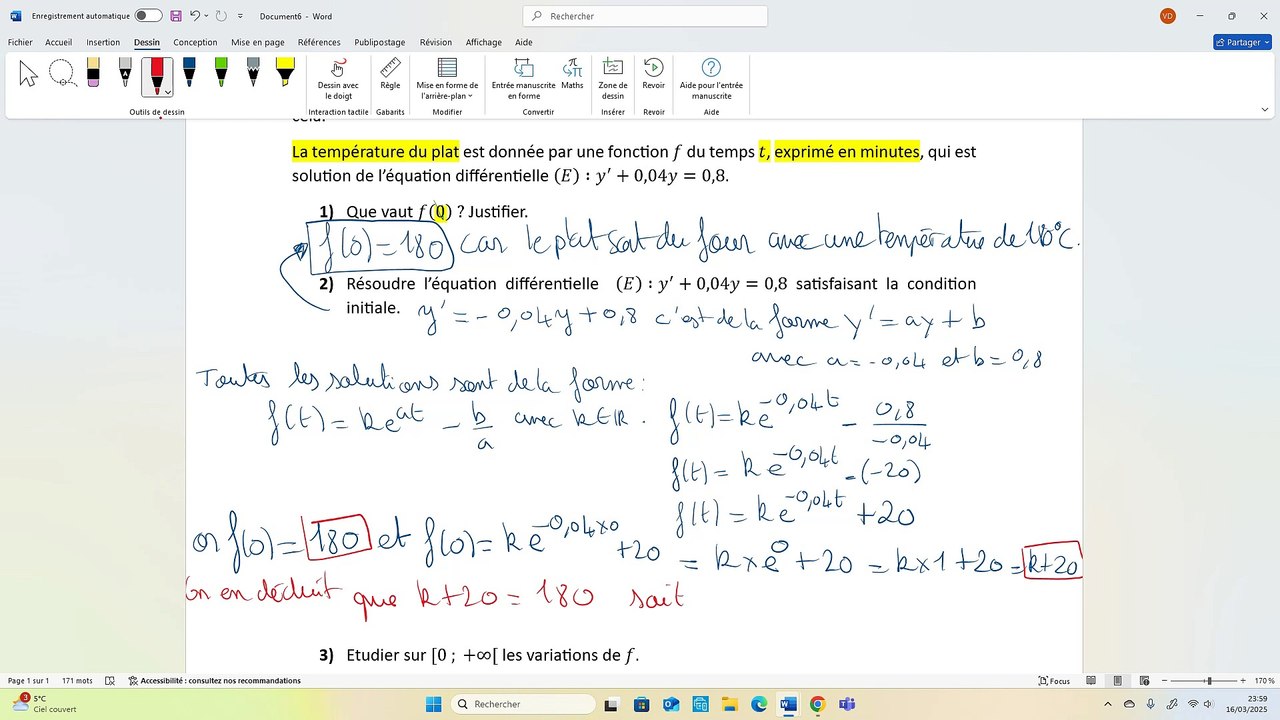Select the green pen

[x=221, y=73]
